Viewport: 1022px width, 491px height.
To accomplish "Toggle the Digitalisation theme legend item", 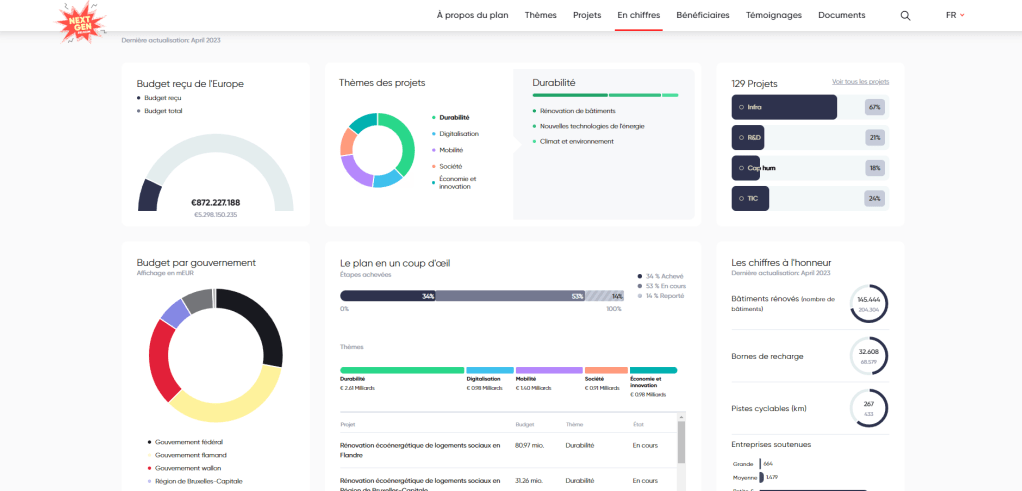I will point(457,133).
